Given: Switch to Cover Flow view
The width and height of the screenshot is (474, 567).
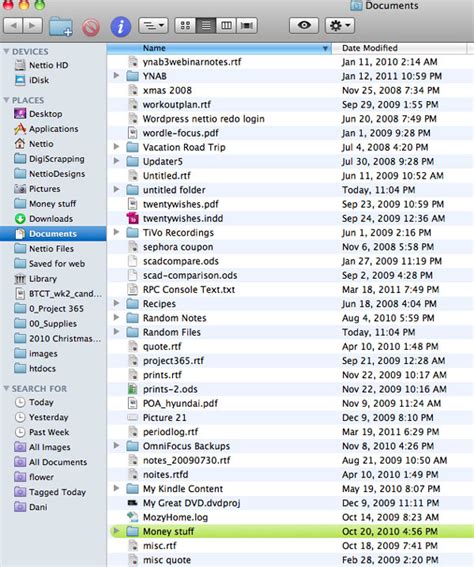Looking at the screenshot, I should (x=247, y=26).
